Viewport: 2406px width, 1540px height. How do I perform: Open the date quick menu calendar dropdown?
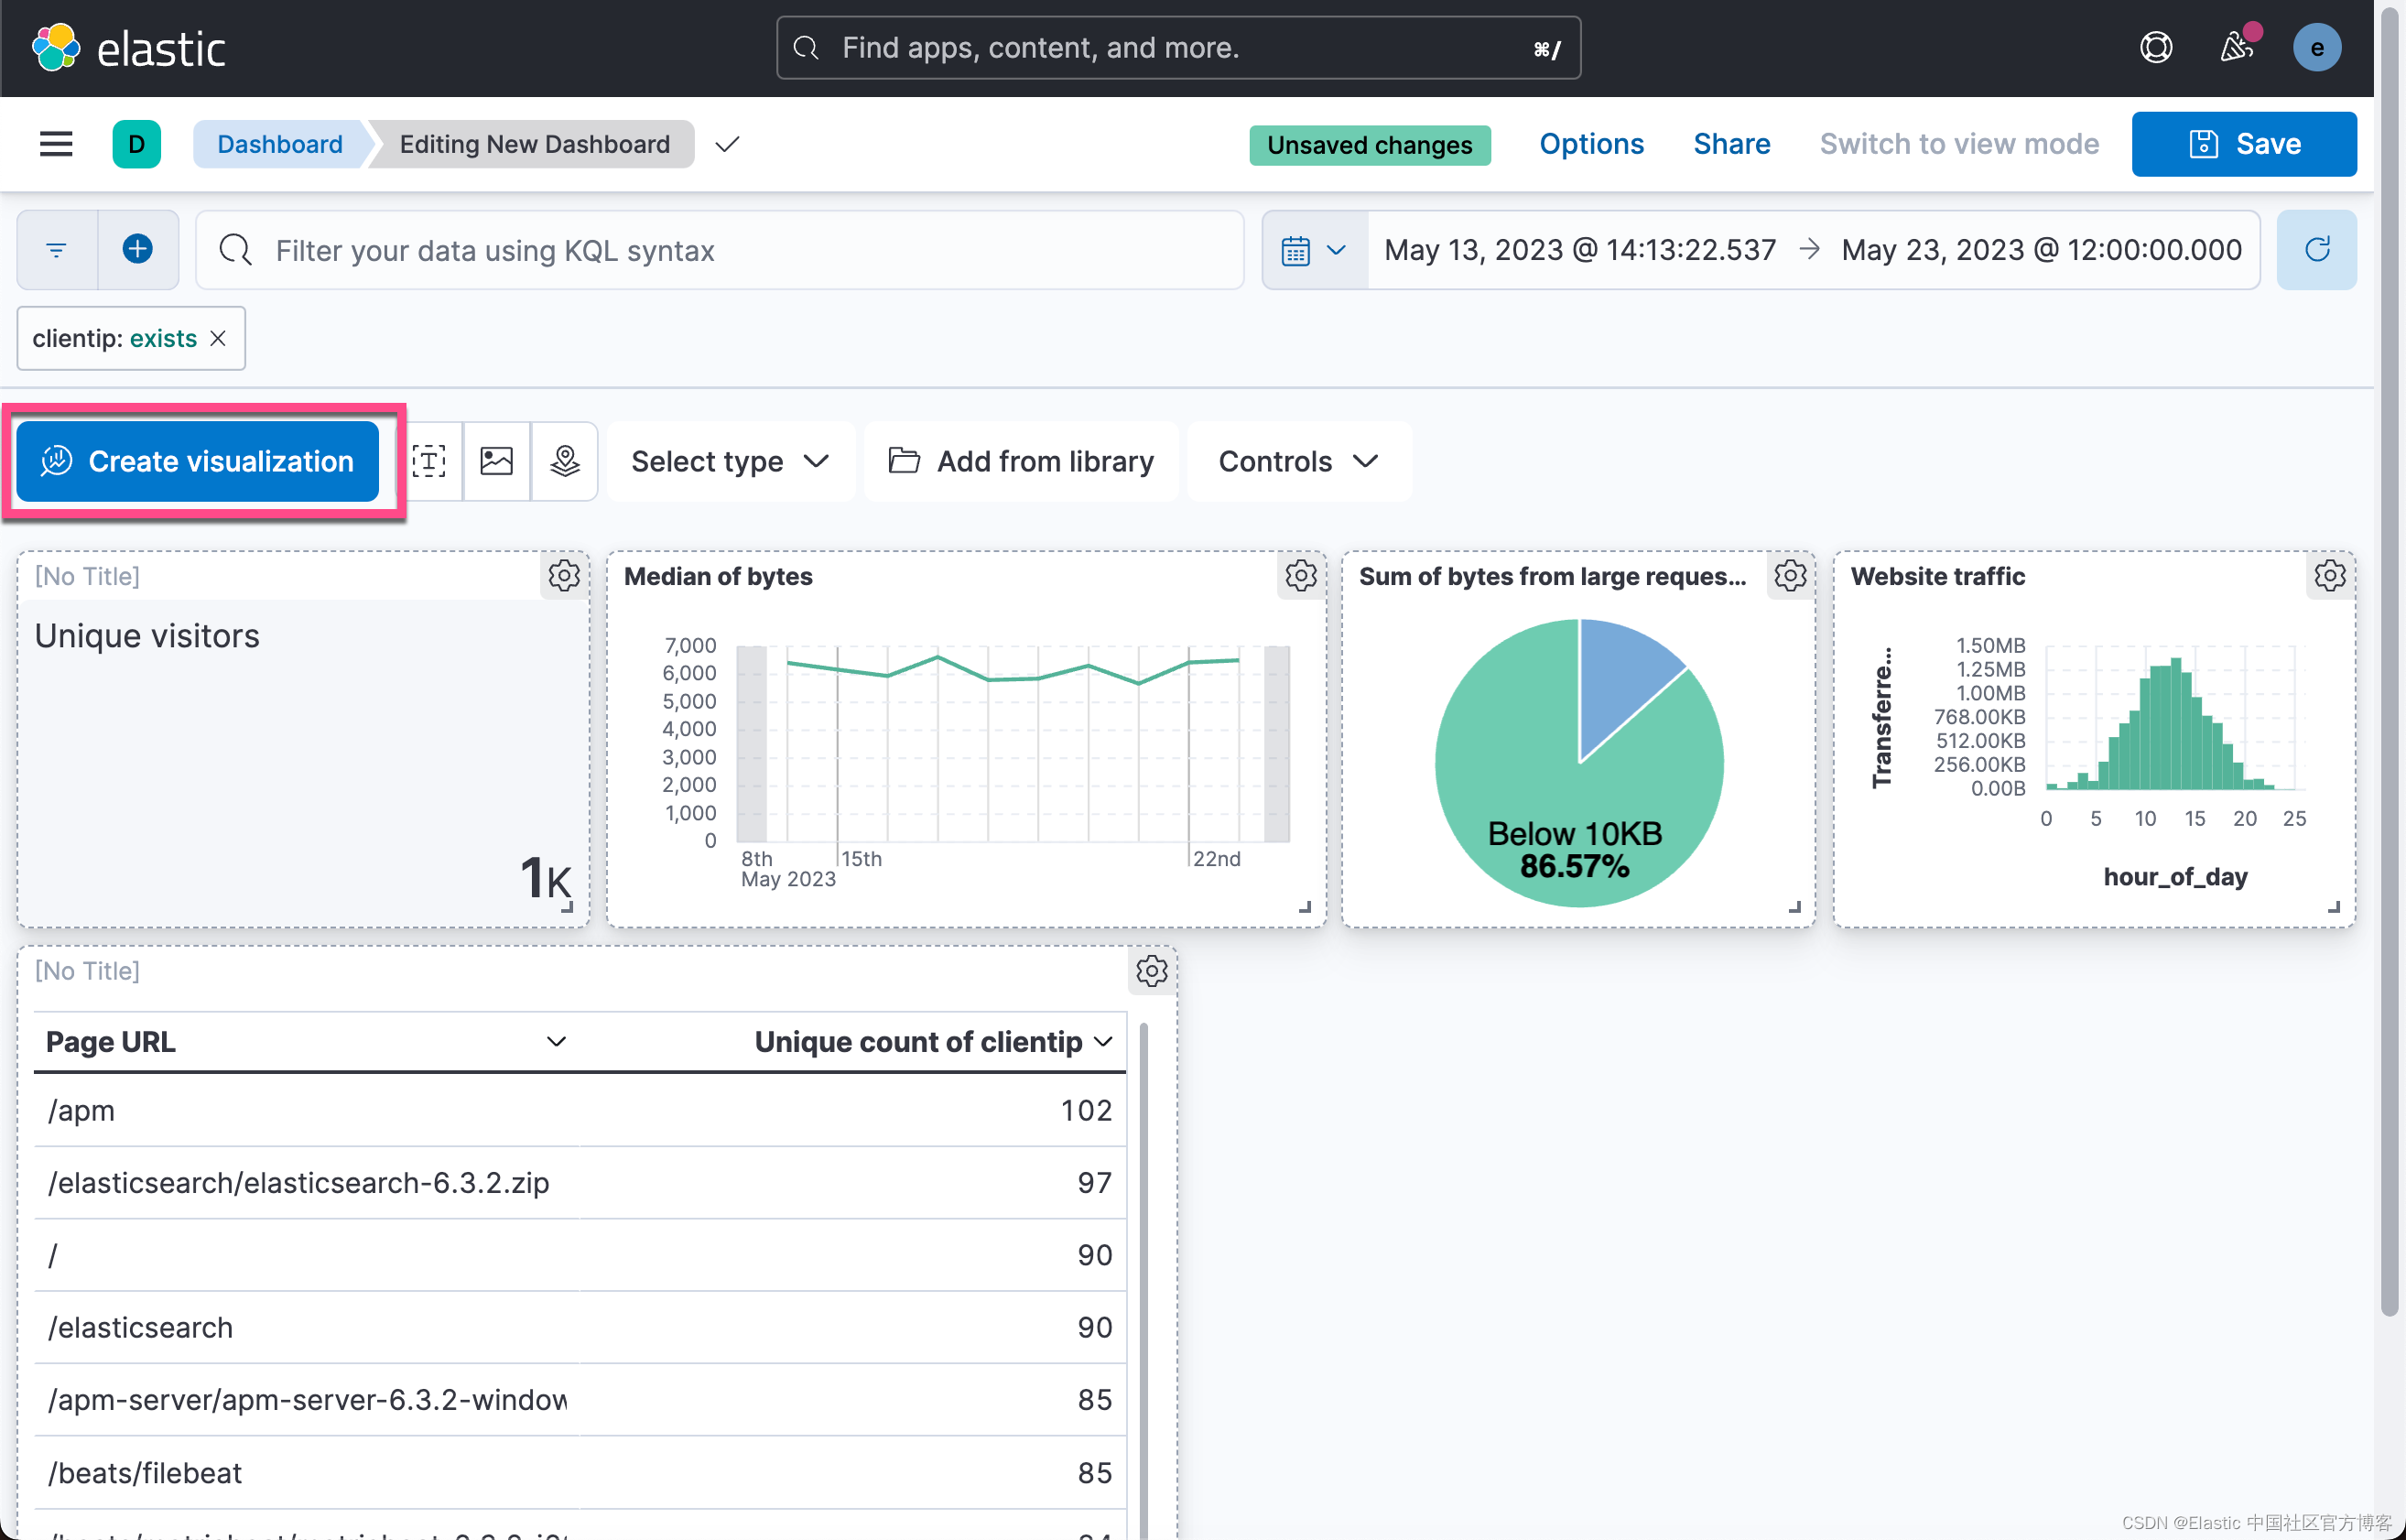tap(1314, 249)
